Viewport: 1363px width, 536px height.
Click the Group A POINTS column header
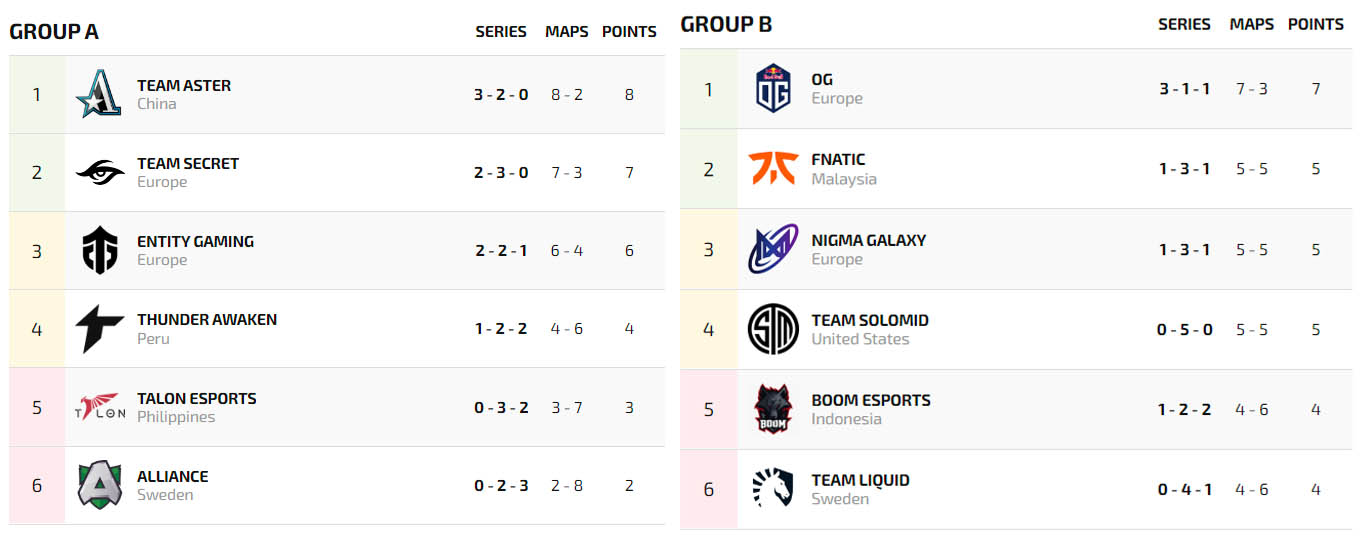click(x=629, y=32)
